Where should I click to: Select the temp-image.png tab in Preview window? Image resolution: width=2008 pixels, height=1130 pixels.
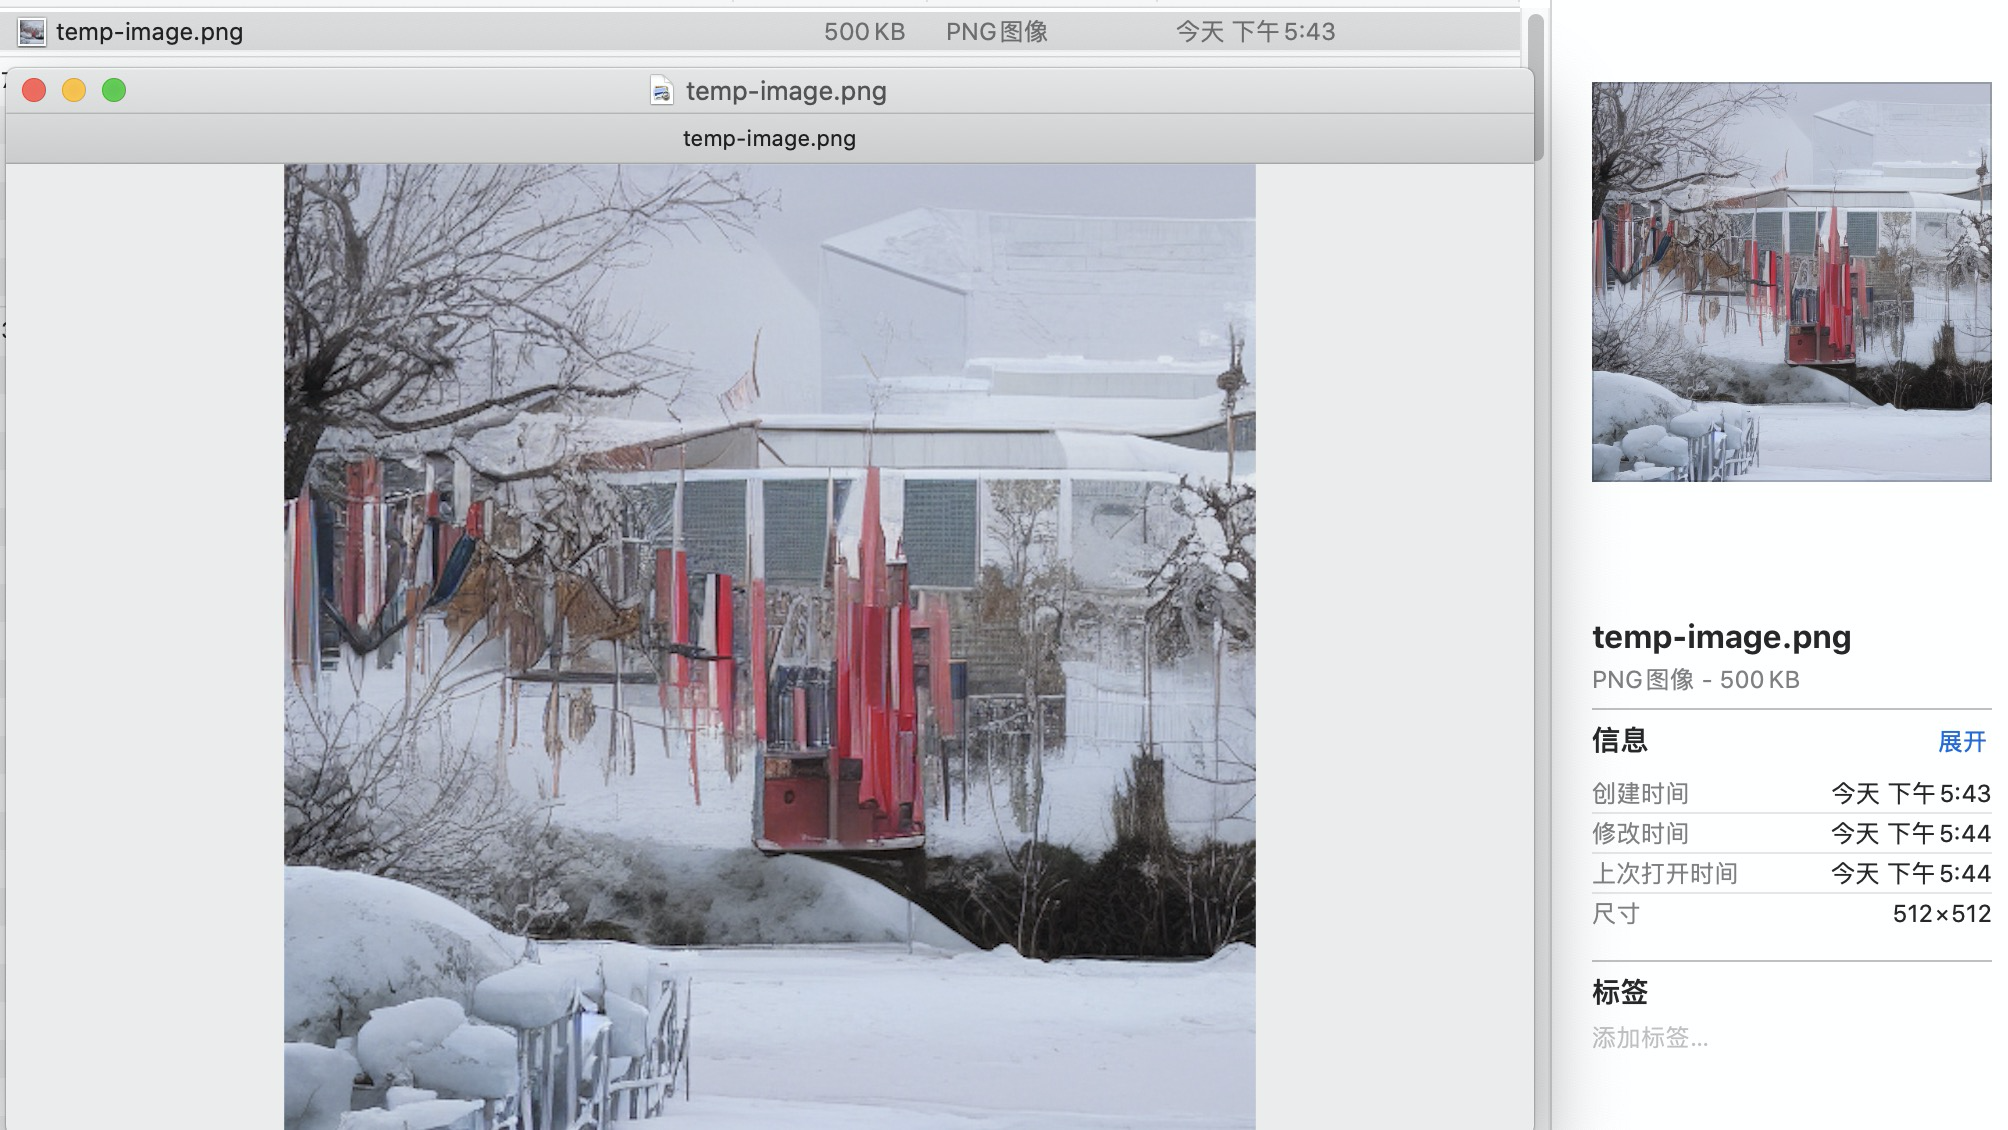(x=769, y=138)
